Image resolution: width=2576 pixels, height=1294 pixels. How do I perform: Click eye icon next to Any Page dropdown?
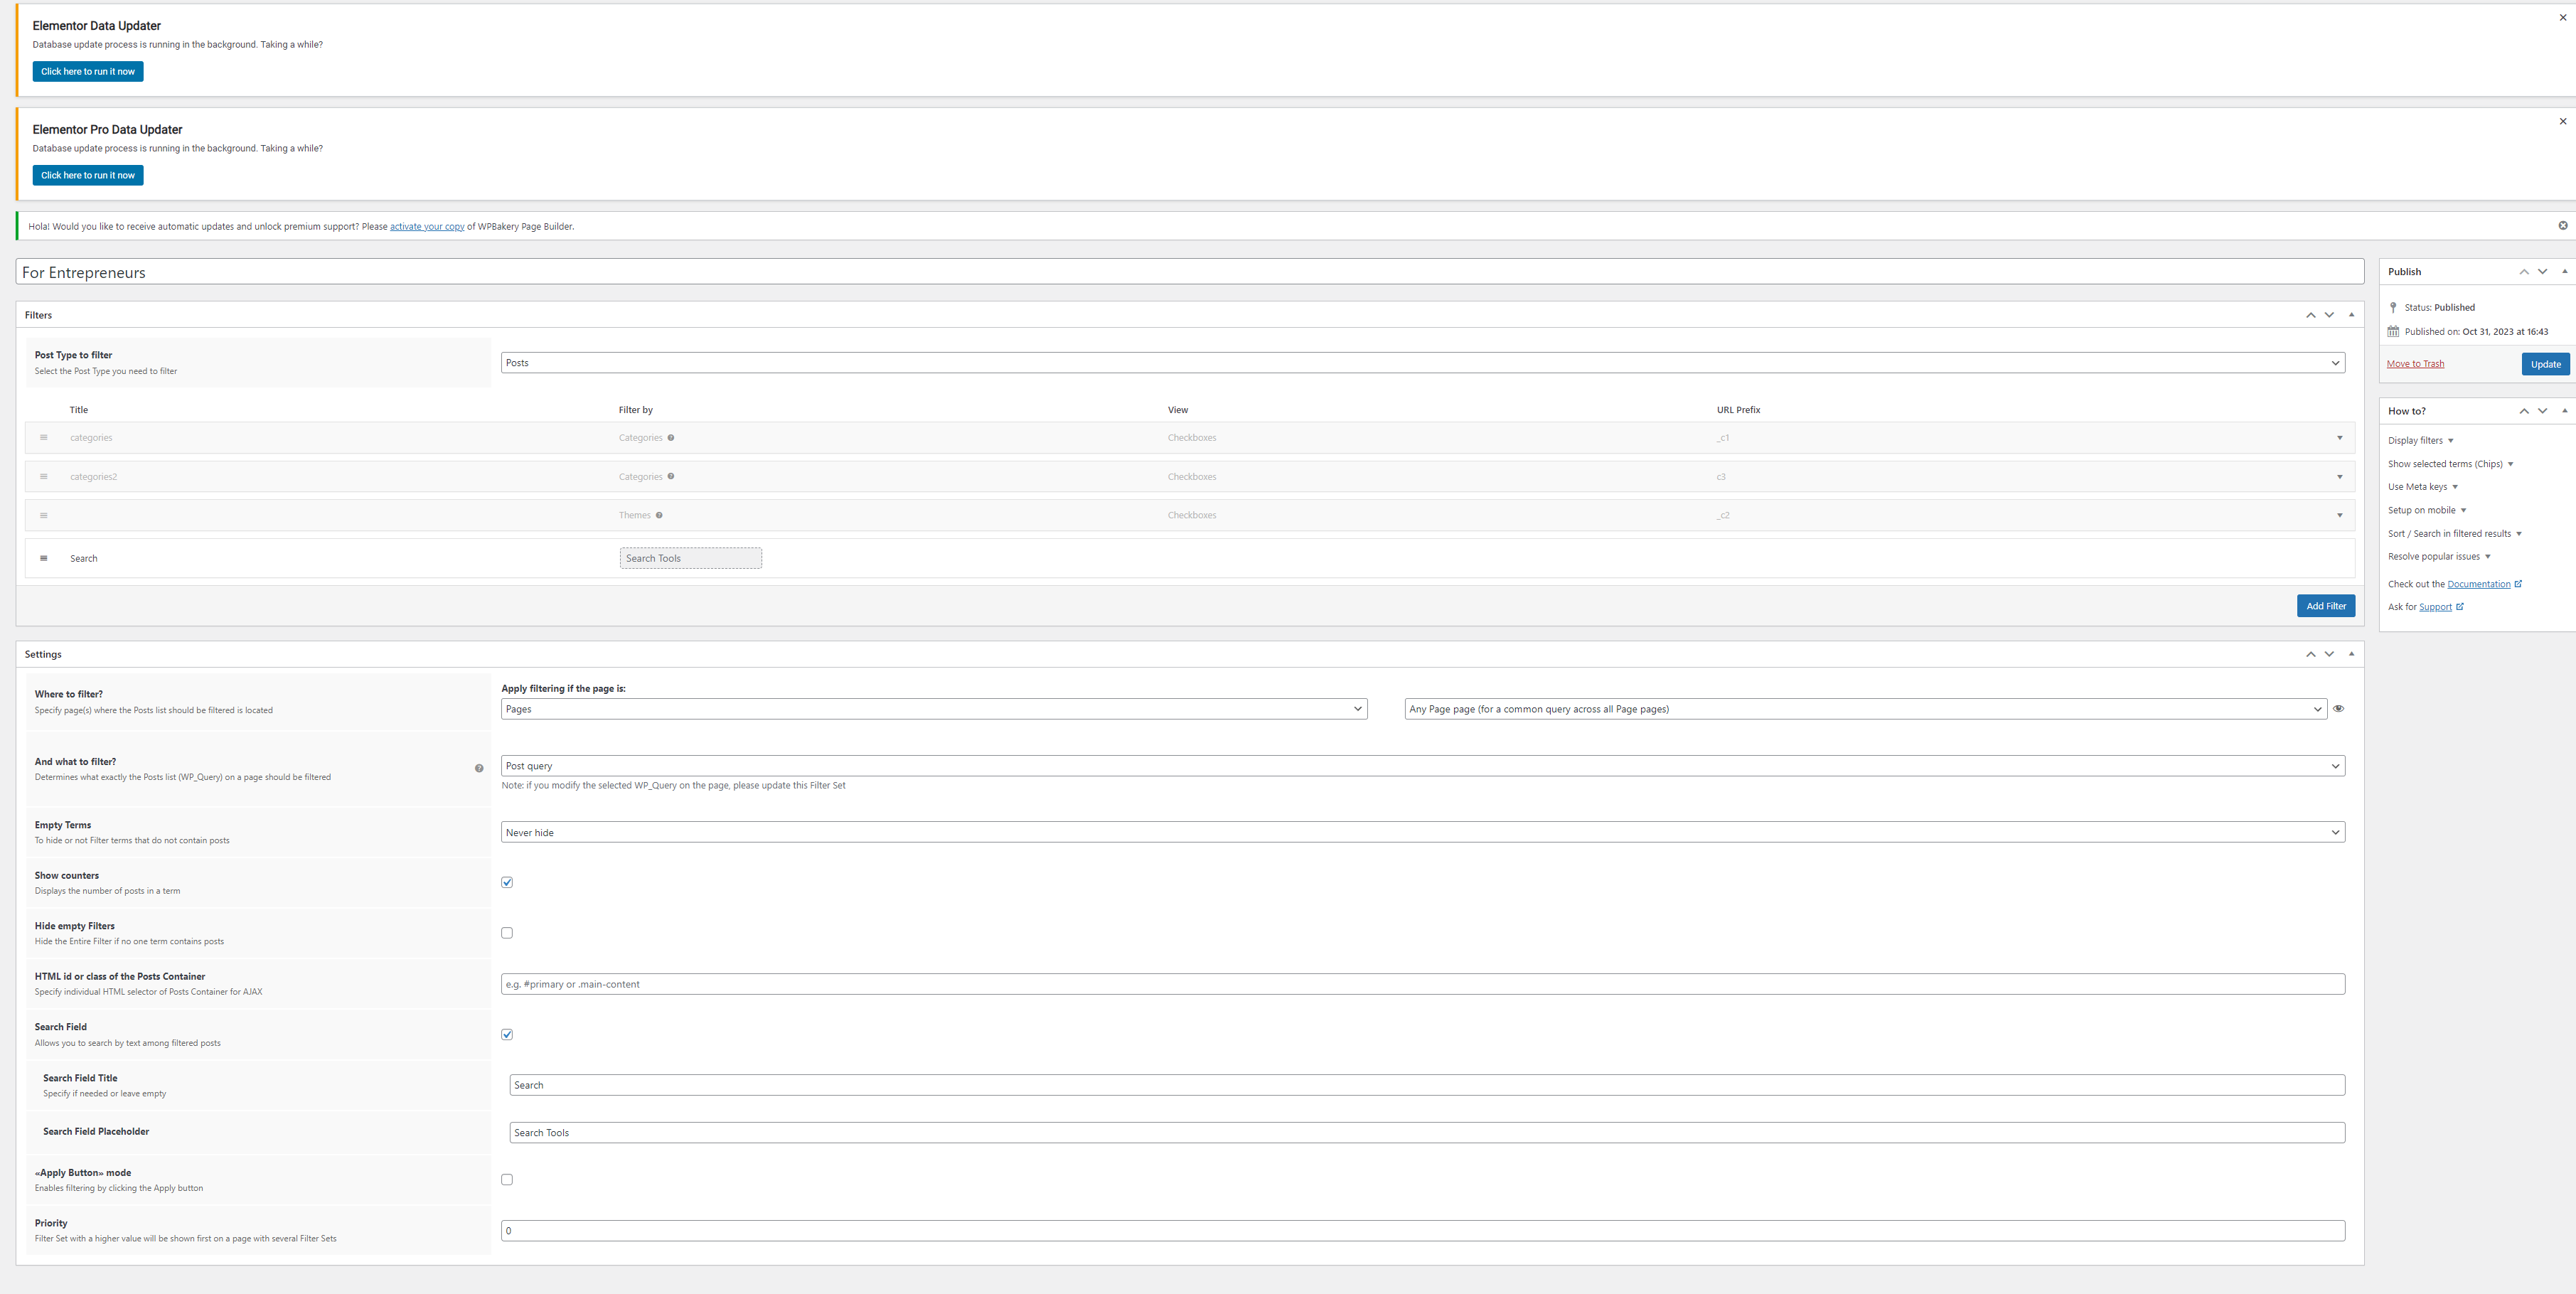click(2338, 709)
